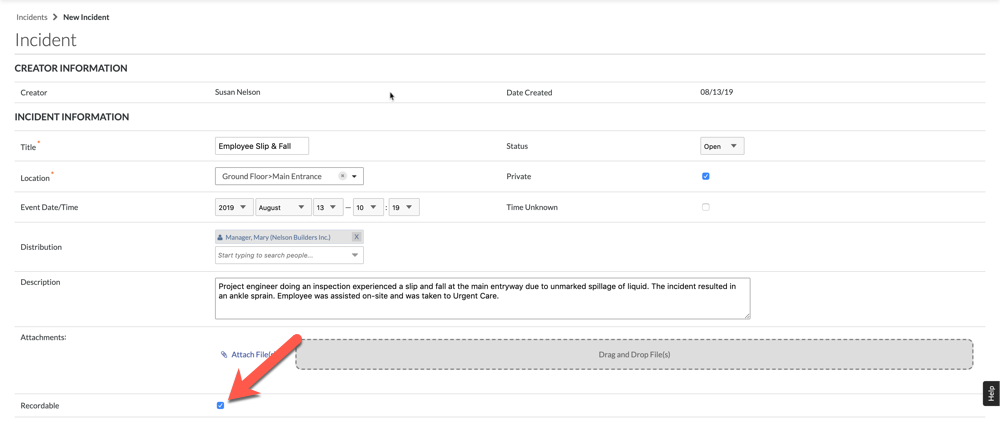Open the event hour dropdown showing 10

tap(367, 207)
